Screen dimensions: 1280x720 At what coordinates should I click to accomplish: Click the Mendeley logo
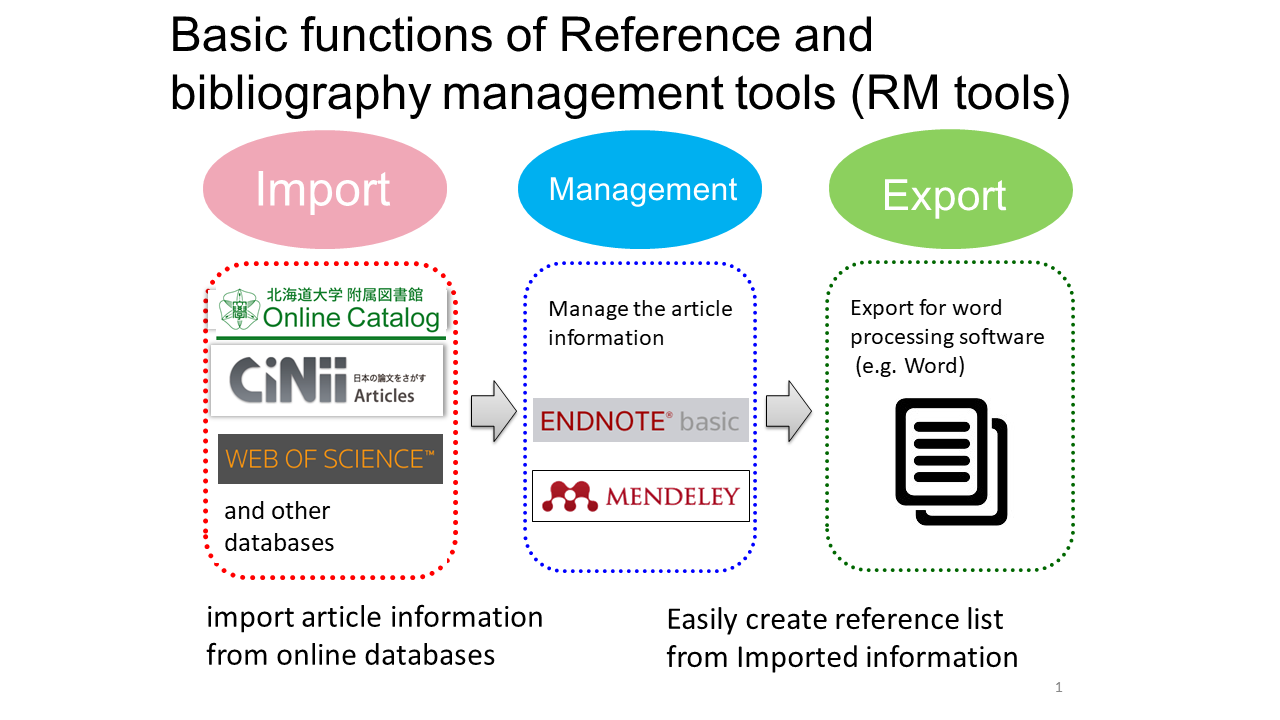[x=640, y=496]
